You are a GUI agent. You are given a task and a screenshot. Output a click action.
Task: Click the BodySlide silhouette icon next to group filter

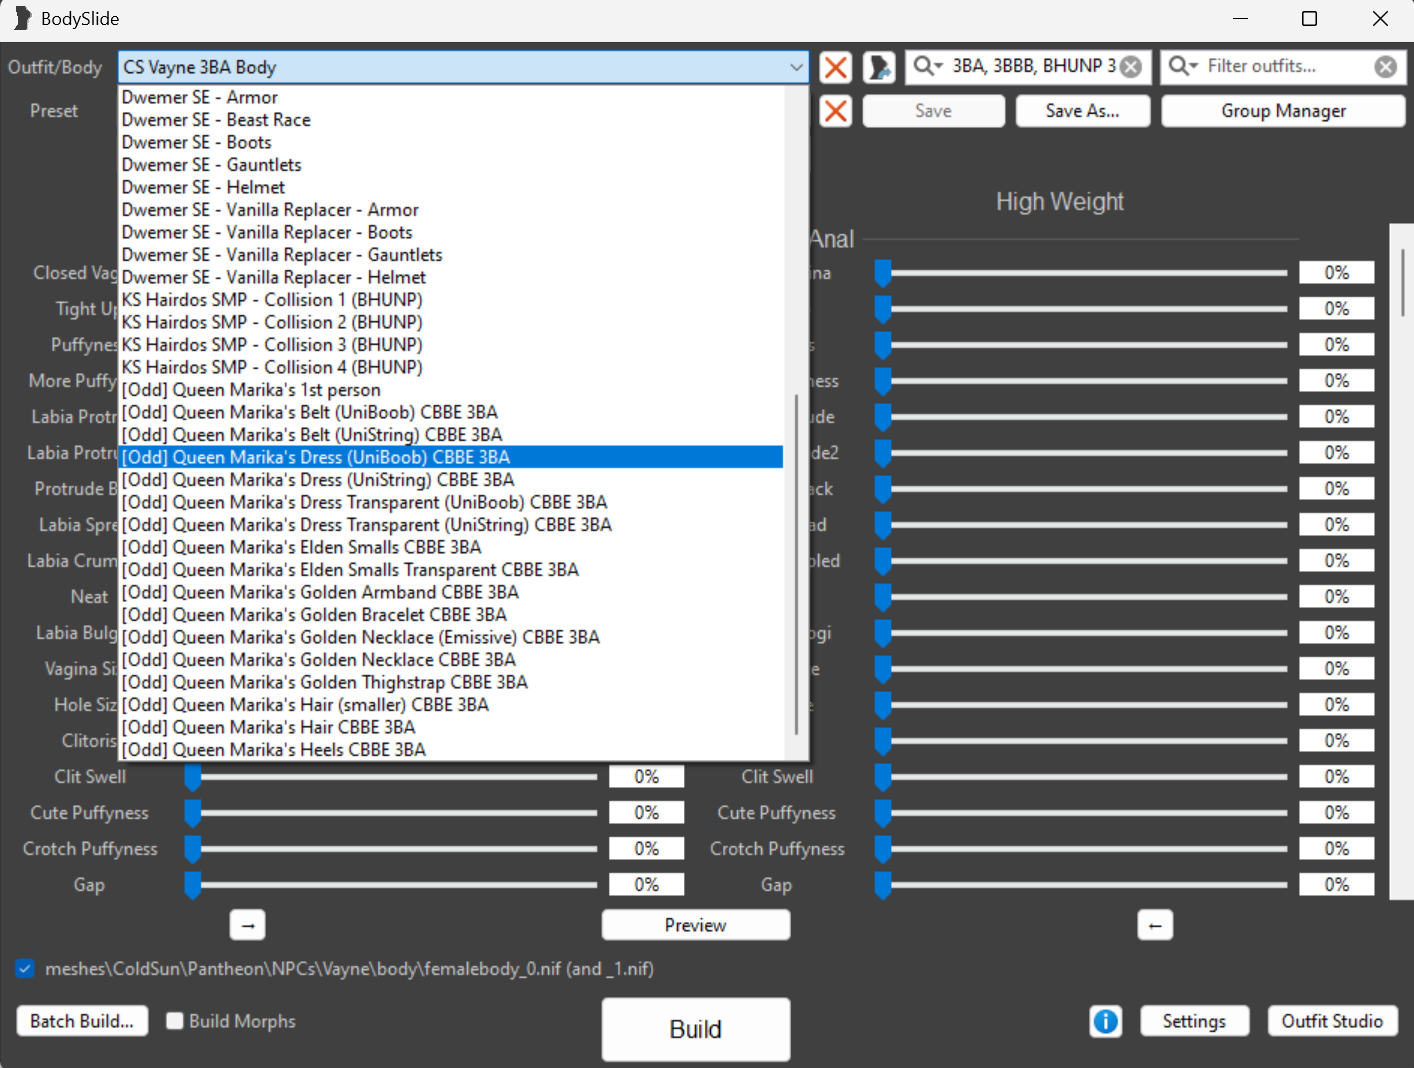coord(879,67)
